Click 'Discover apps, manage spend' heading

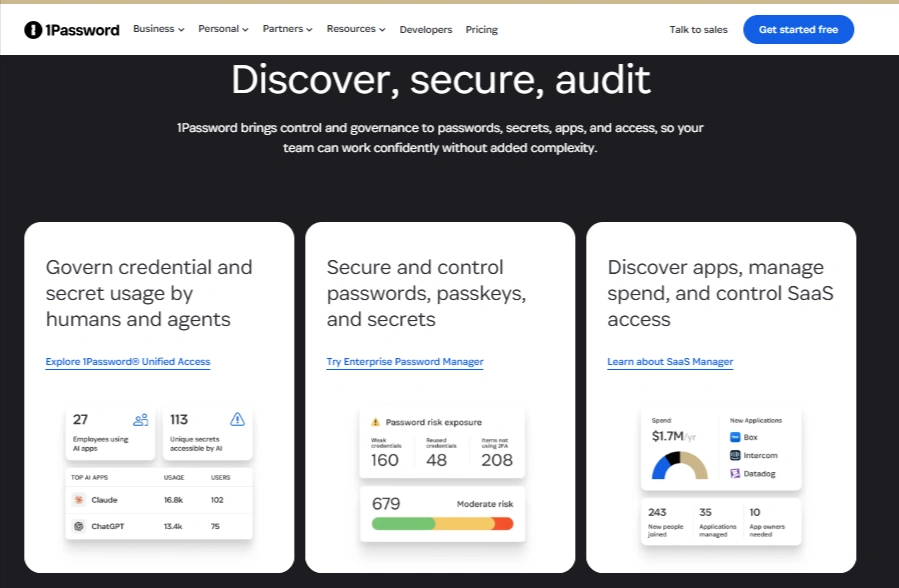(720, 293)
